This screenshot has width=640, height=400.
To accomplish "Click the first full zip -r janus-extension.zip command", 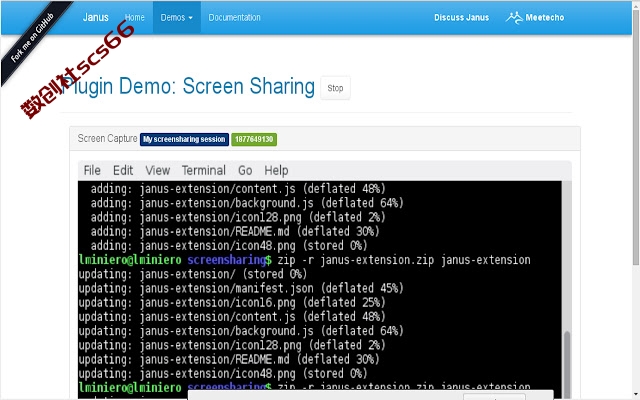I will [404, 260].
